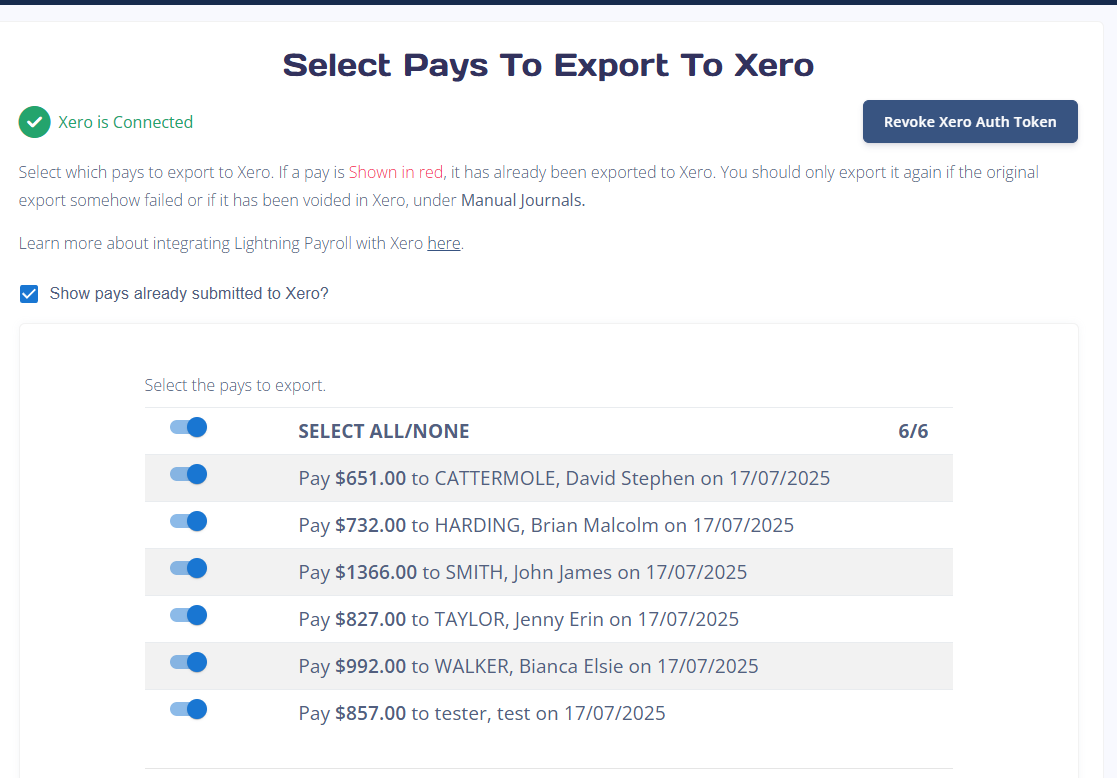
Task: Click the Select the pays to export text
Action: 235,385
